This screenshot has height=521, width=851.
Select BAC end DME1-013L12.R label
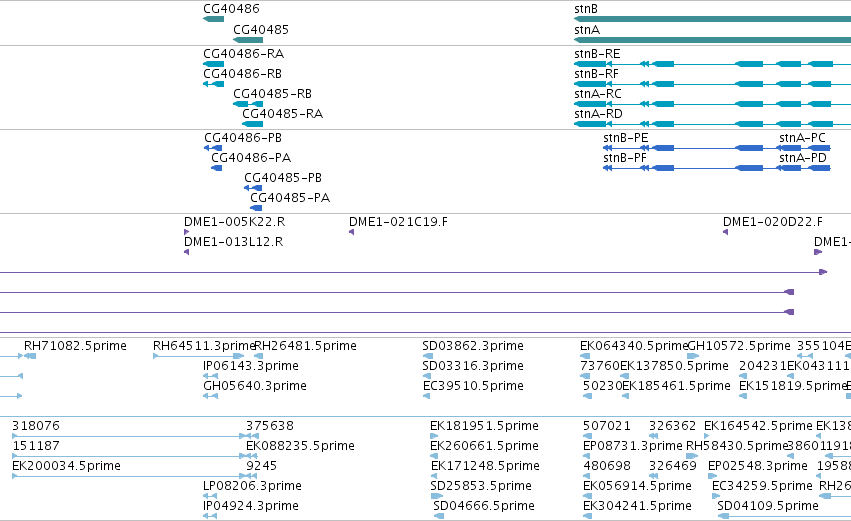click(x=233, y=242)
